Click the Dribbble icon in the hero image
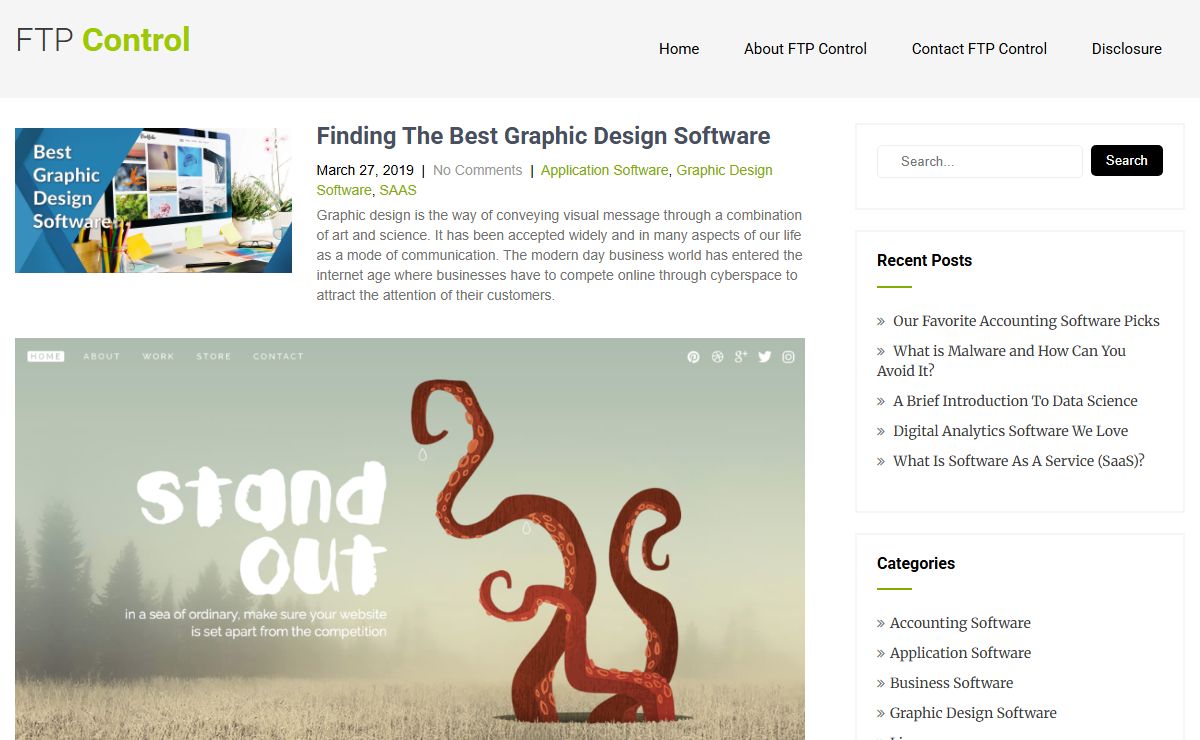 point(717,357)
